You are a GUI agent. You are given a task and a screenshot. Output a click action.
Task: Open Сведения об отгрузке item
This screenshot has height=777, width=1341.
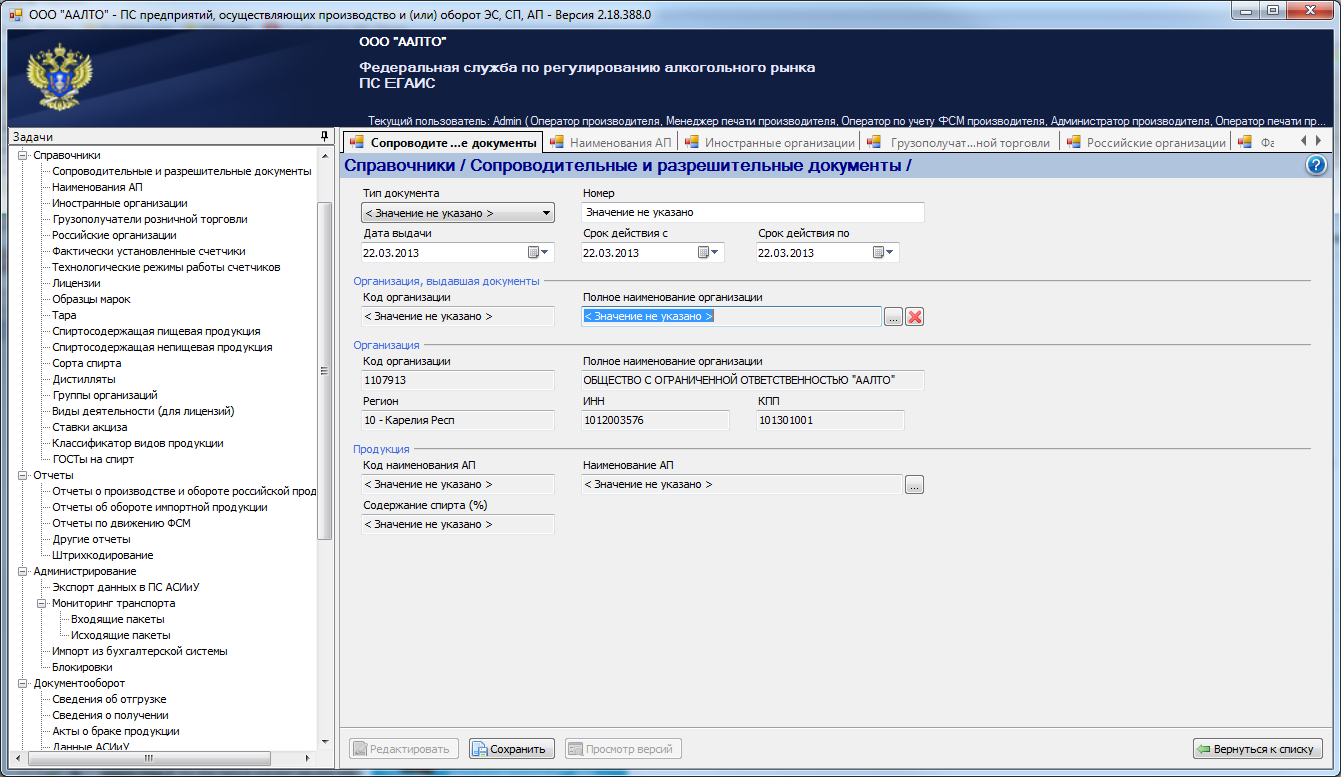(109, 699)
